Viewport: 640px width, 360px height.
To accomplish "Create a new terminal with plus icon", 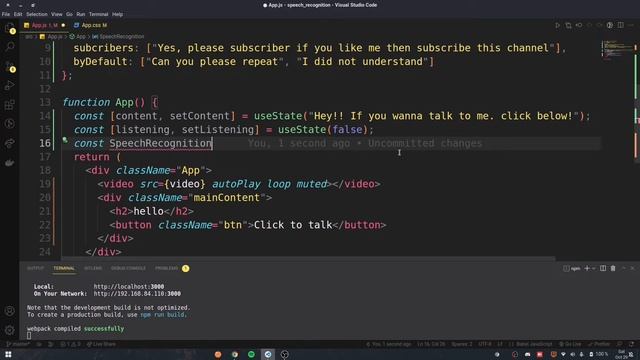I will click(x=587, y=268).
